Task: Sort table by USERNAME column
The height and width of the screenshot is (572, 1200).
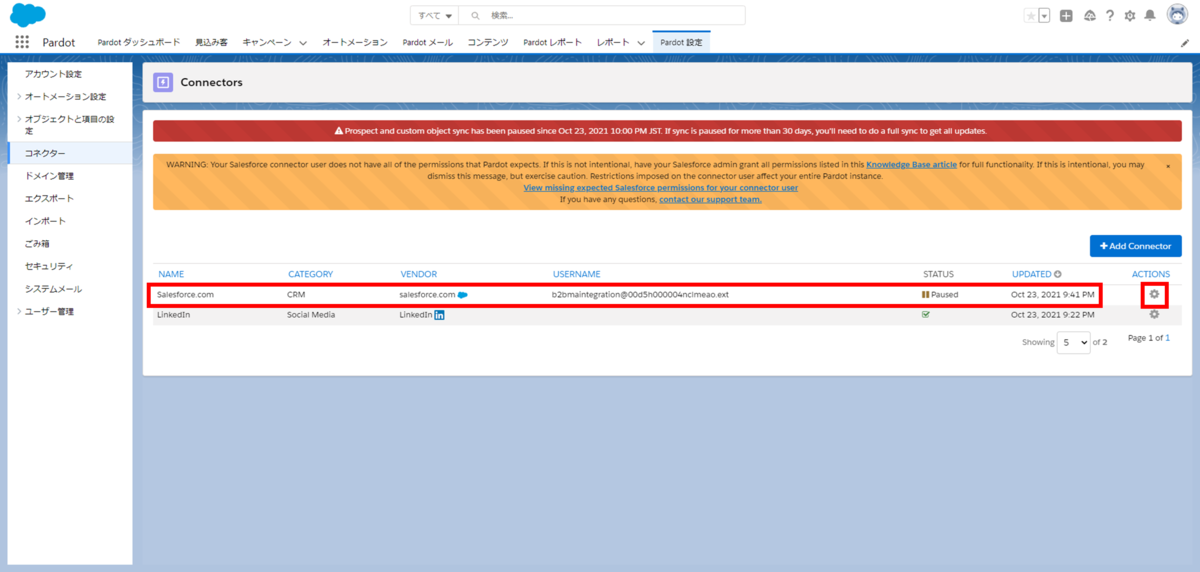Action: pyautogui.click(x=576, y=274)
